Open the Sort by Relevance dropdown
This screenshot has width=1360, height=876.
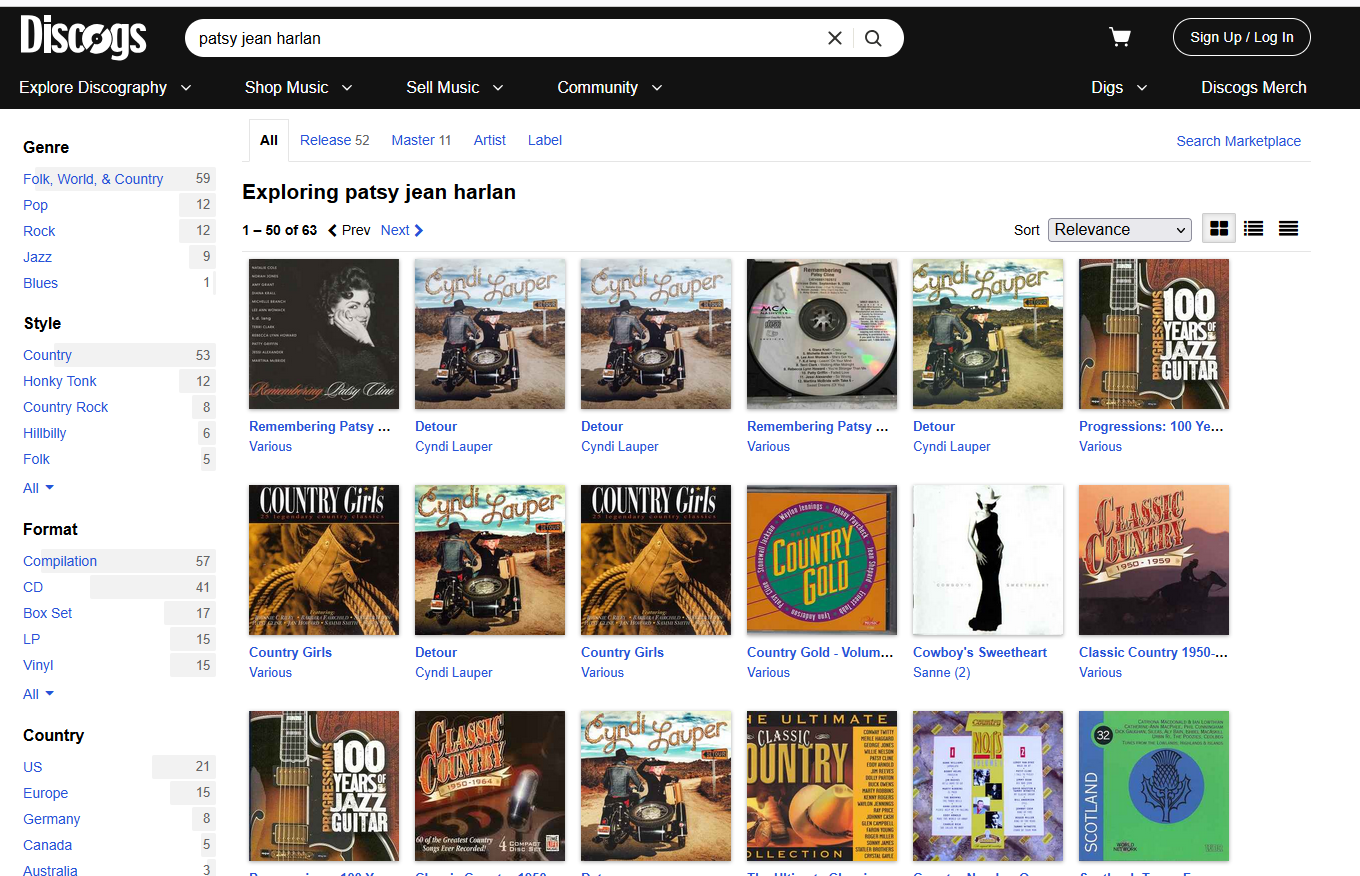[1120, 229]
